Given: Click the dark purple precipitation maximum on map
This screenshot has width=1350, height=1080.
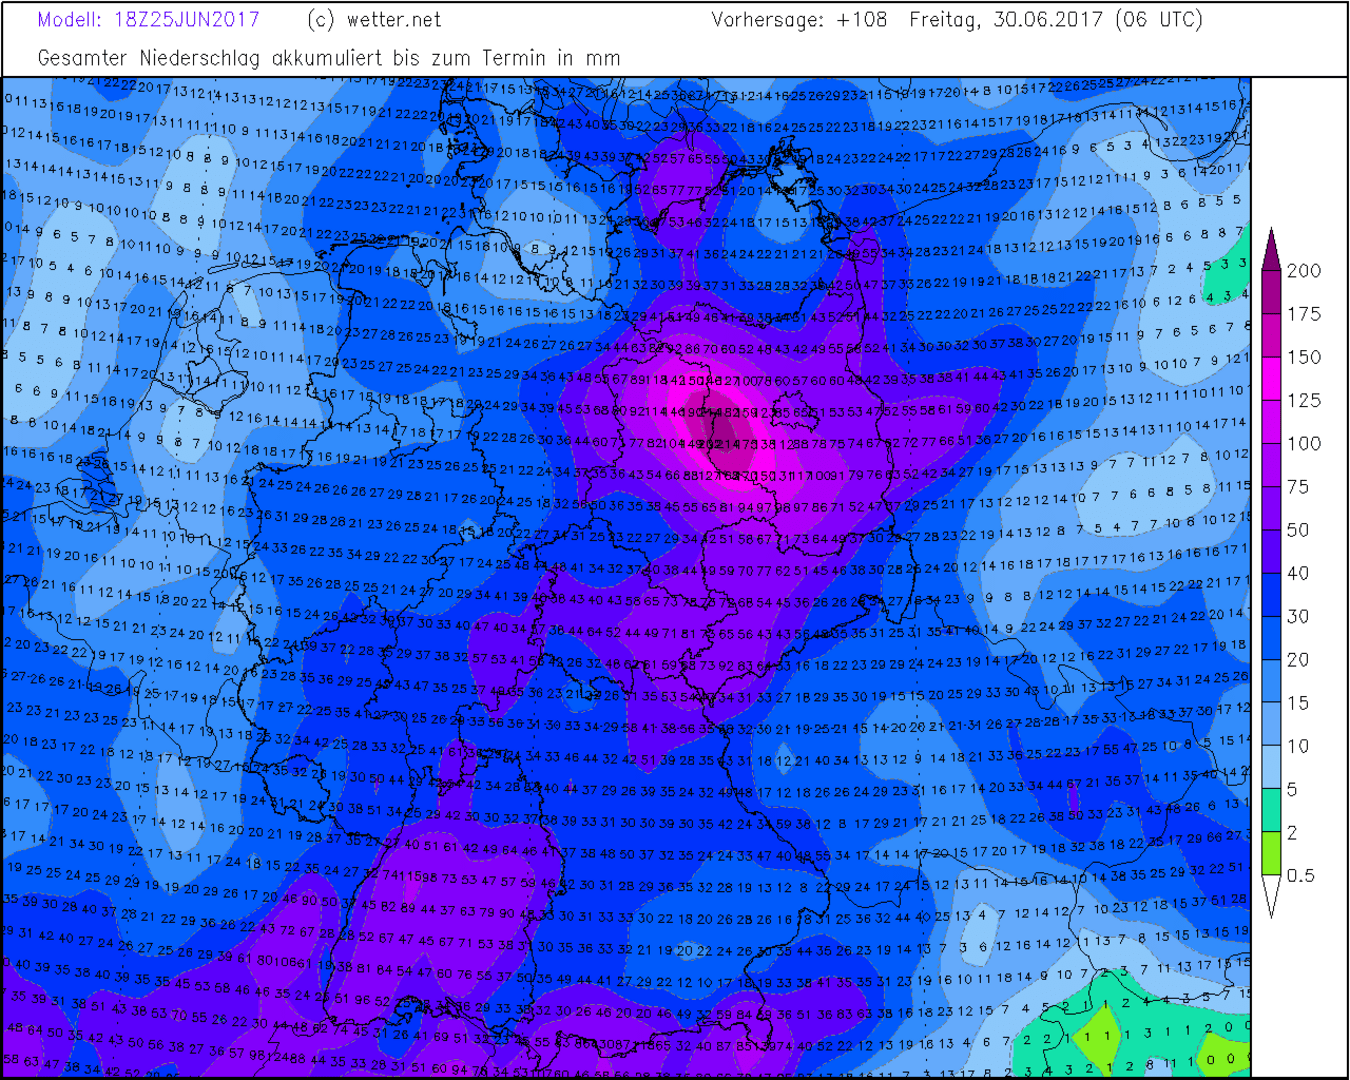Looking at the screenshot, I should pyautogui.click(x=720, y=428).
